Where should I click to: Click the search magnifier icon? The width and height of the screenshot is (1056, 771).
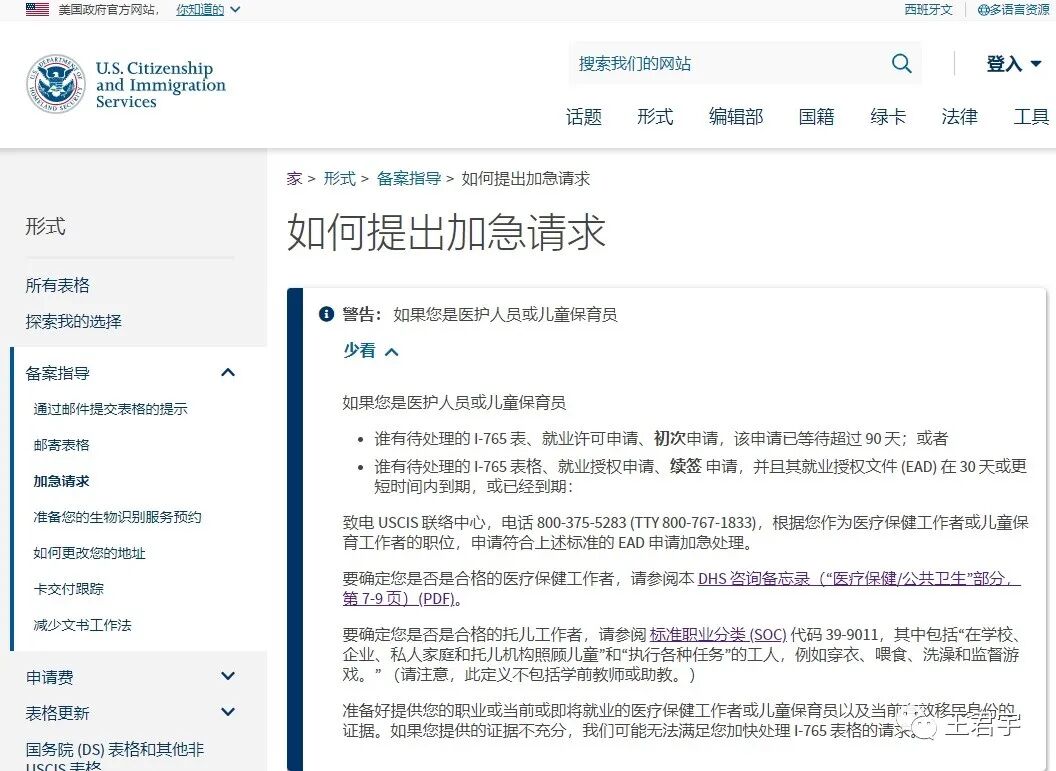901,63
